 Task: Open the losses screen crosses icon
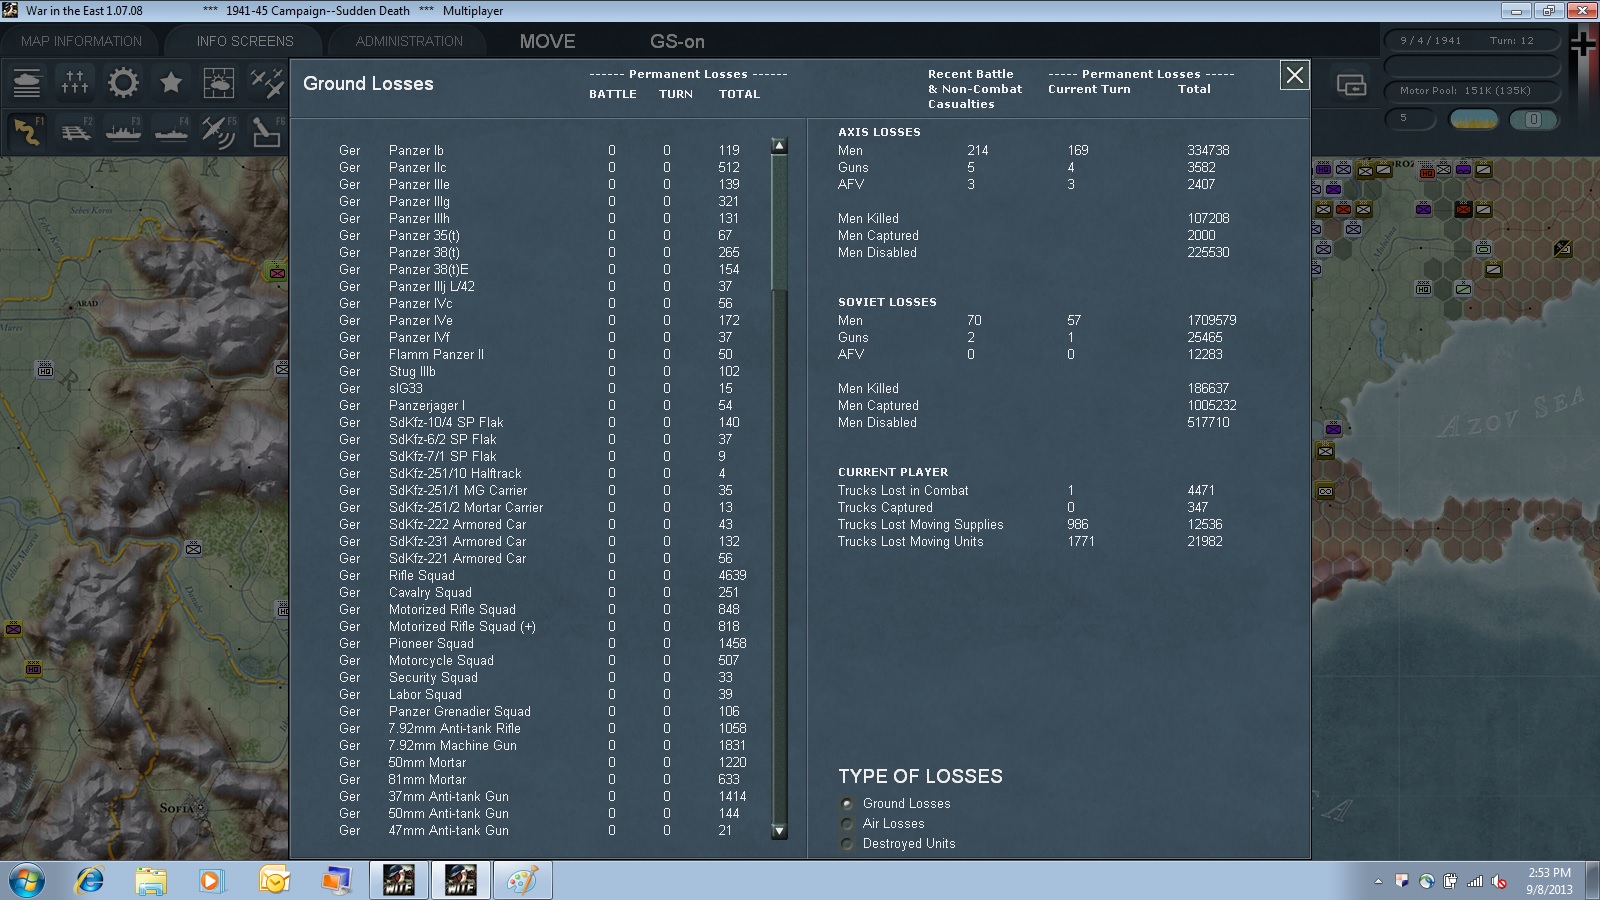(75, 83)
